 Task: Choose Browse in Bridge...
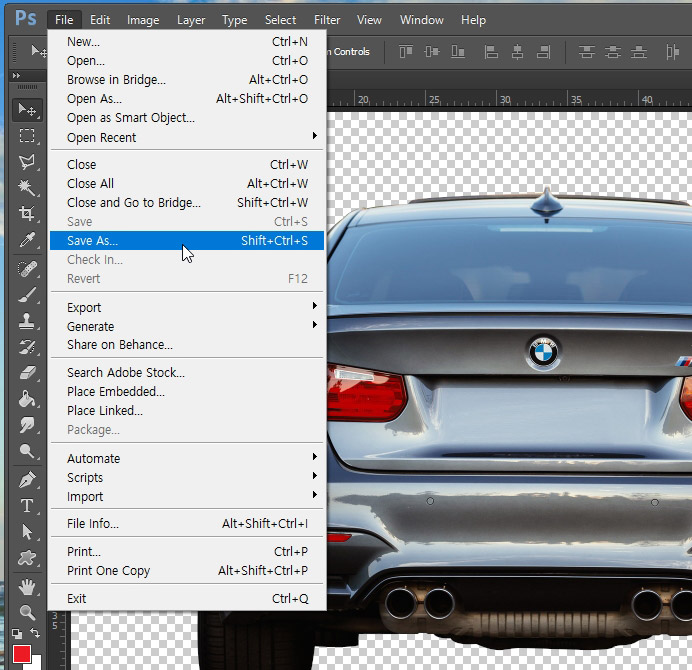187,79
